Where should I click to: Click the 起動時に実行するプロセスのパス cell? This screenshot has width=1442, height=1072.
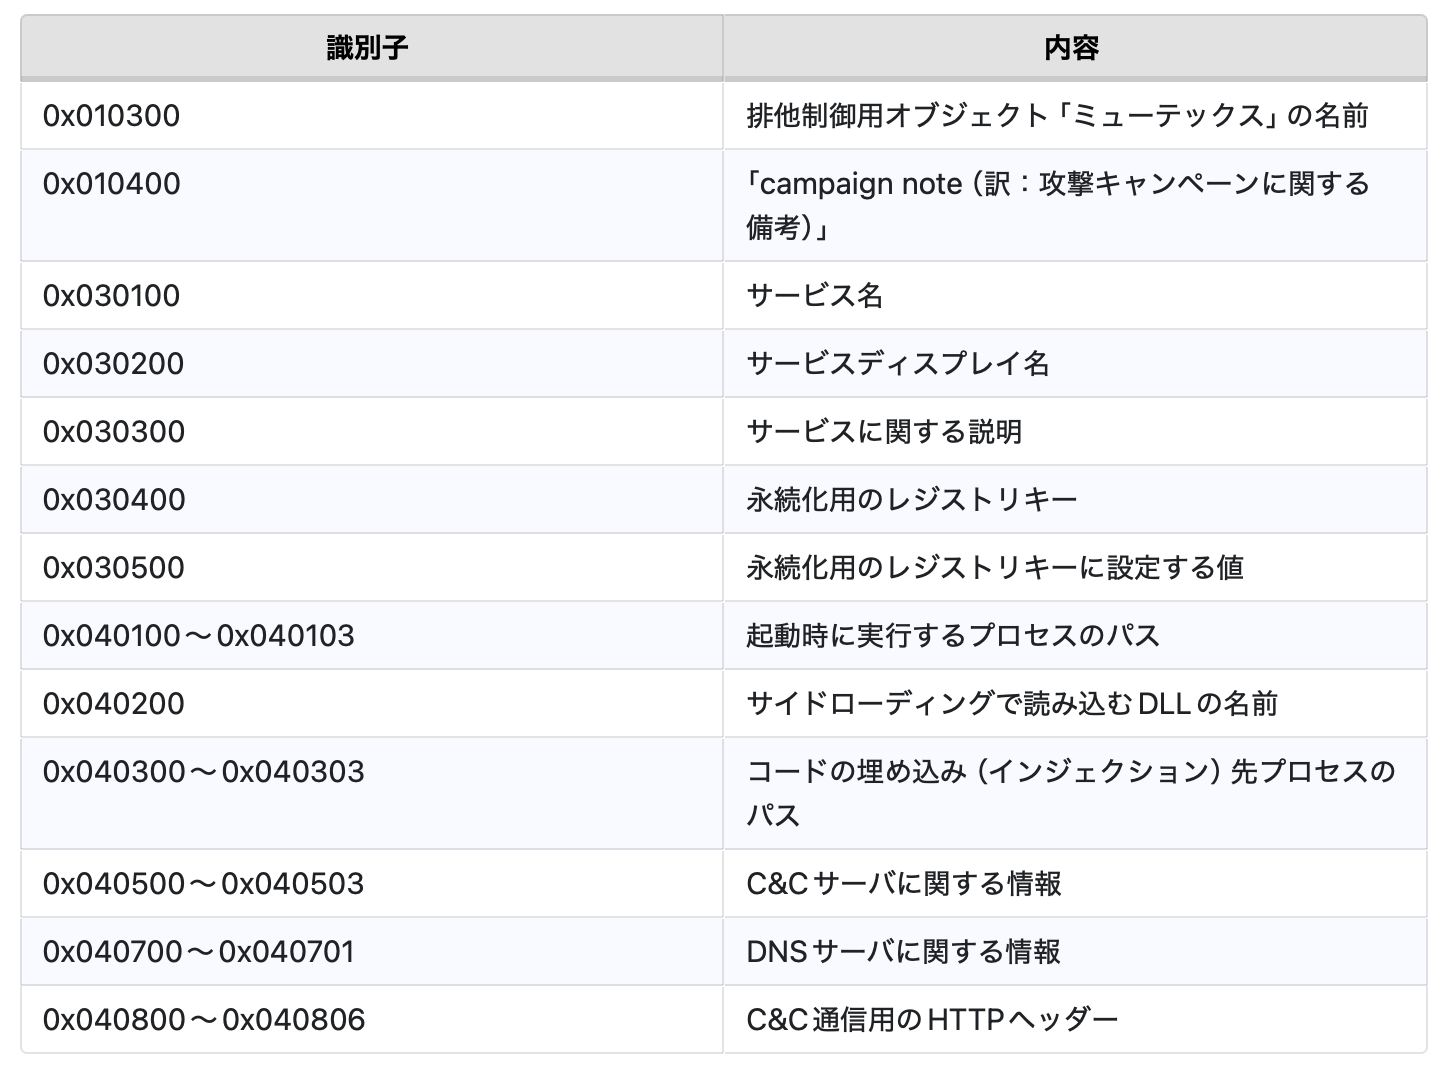953,636
